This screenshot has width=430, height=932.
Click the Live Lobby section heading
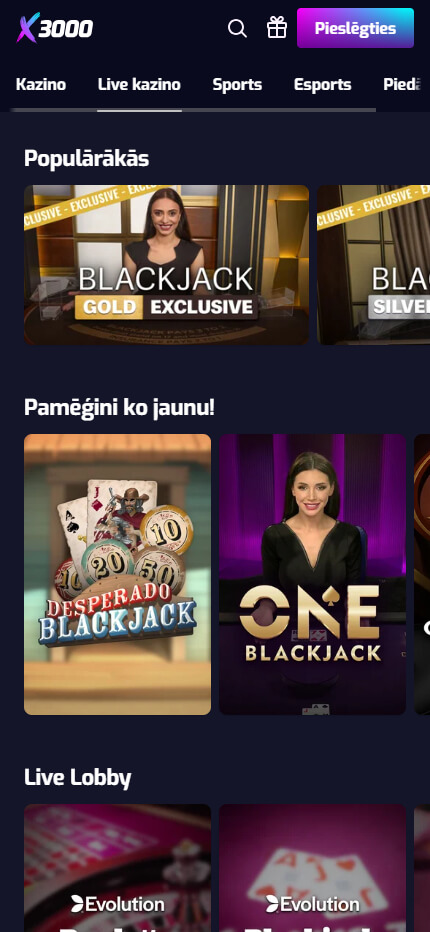[x=77, y=777]
